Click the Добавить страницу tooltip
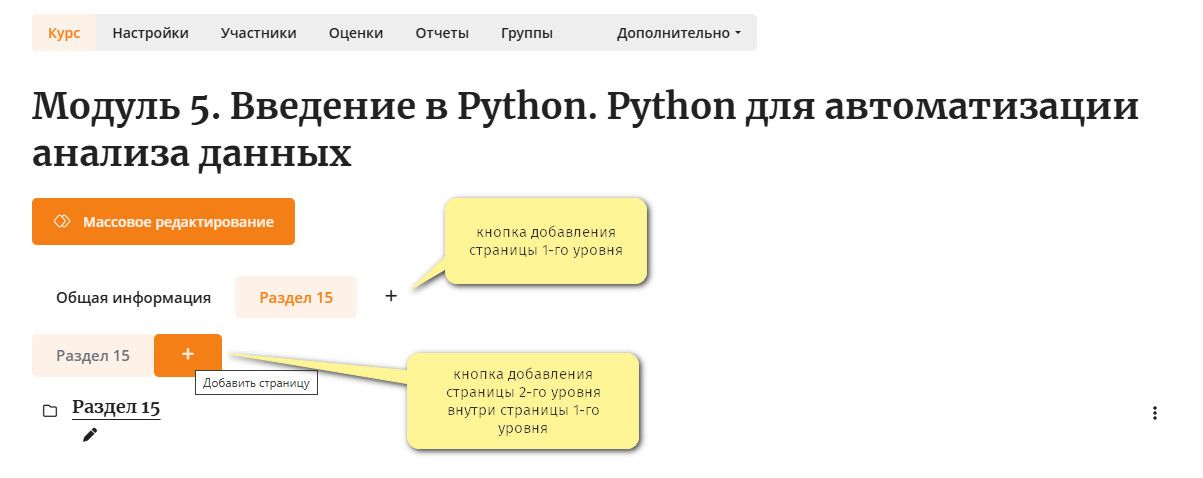Viewport: 1203px width, 478px height. (256, 383)
